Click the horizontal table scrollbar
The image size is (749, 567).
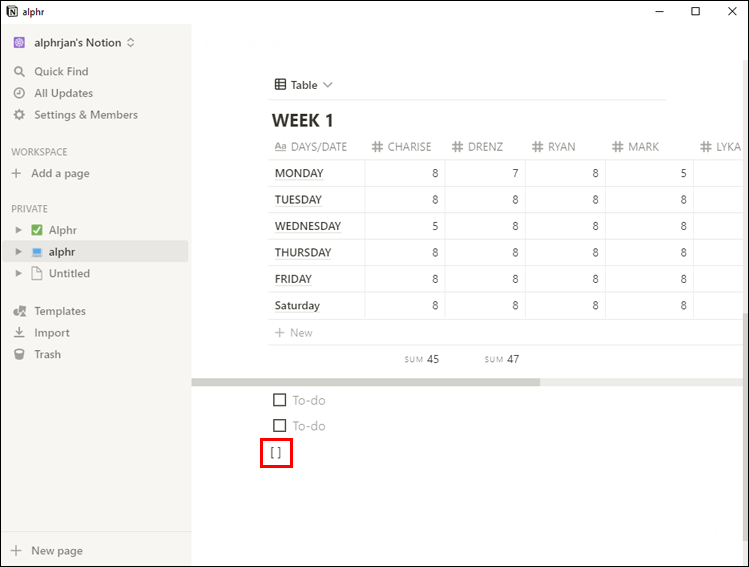click(366, 382)
